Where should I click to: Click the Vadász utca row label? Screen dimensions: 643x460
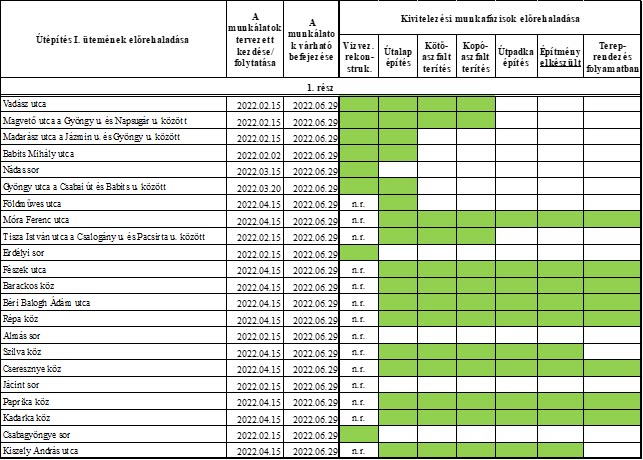pos(25,104)
